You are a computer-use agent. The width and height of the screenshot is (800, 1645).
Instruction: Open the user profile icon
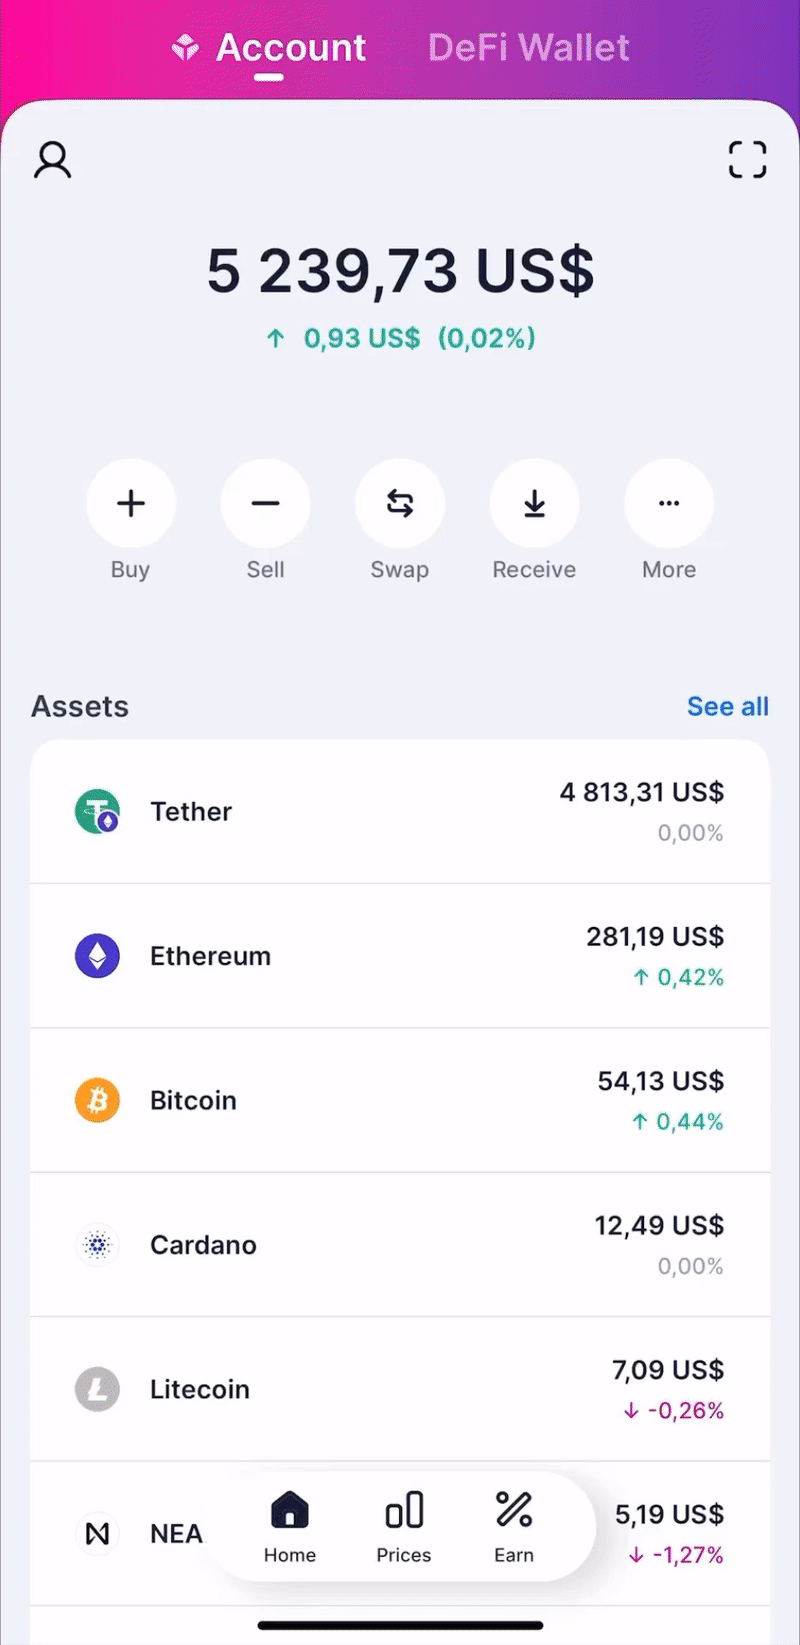(53, 160)
